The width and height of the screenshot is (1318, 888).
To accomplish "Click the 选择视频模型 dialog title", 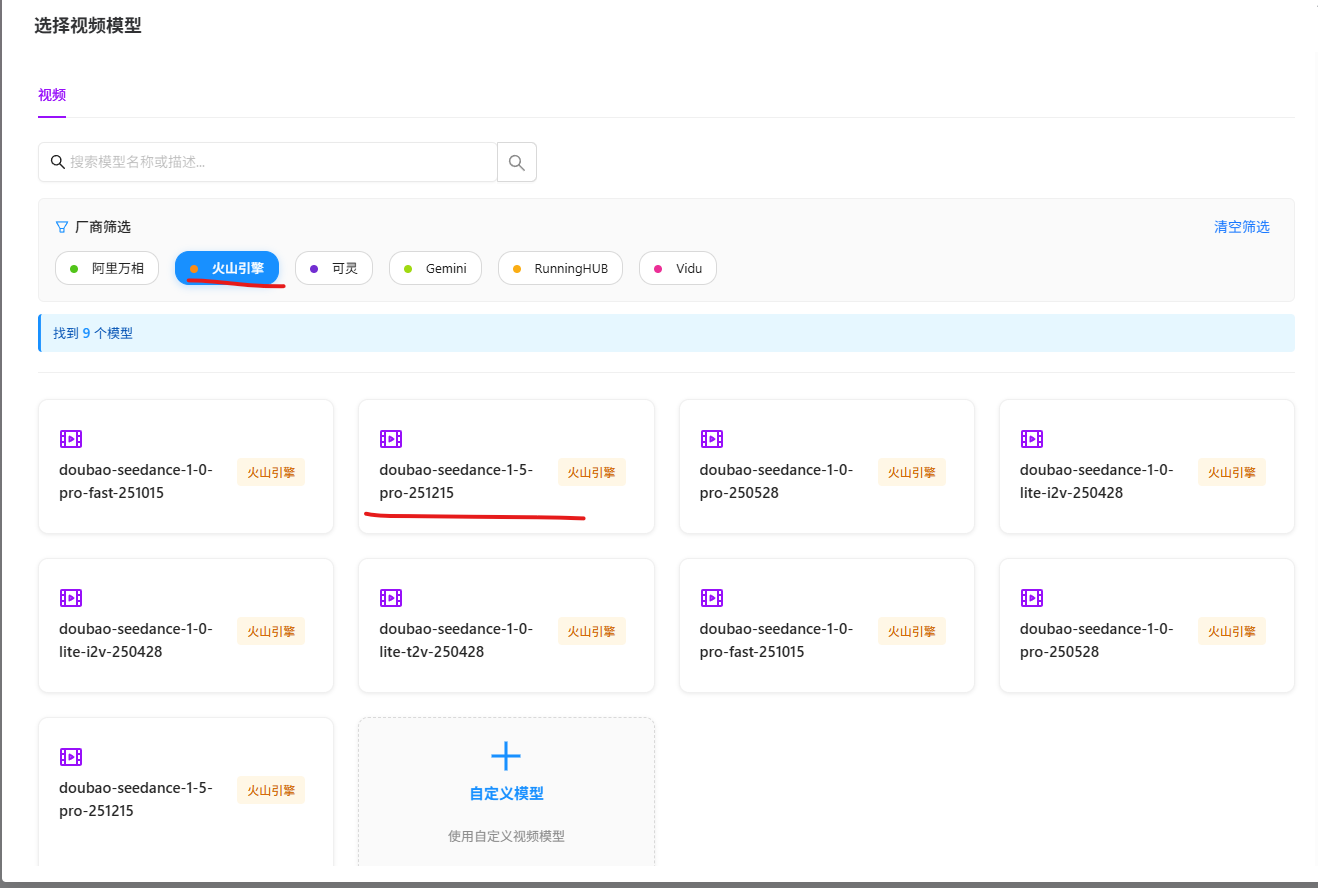I will tap(88, 26).
